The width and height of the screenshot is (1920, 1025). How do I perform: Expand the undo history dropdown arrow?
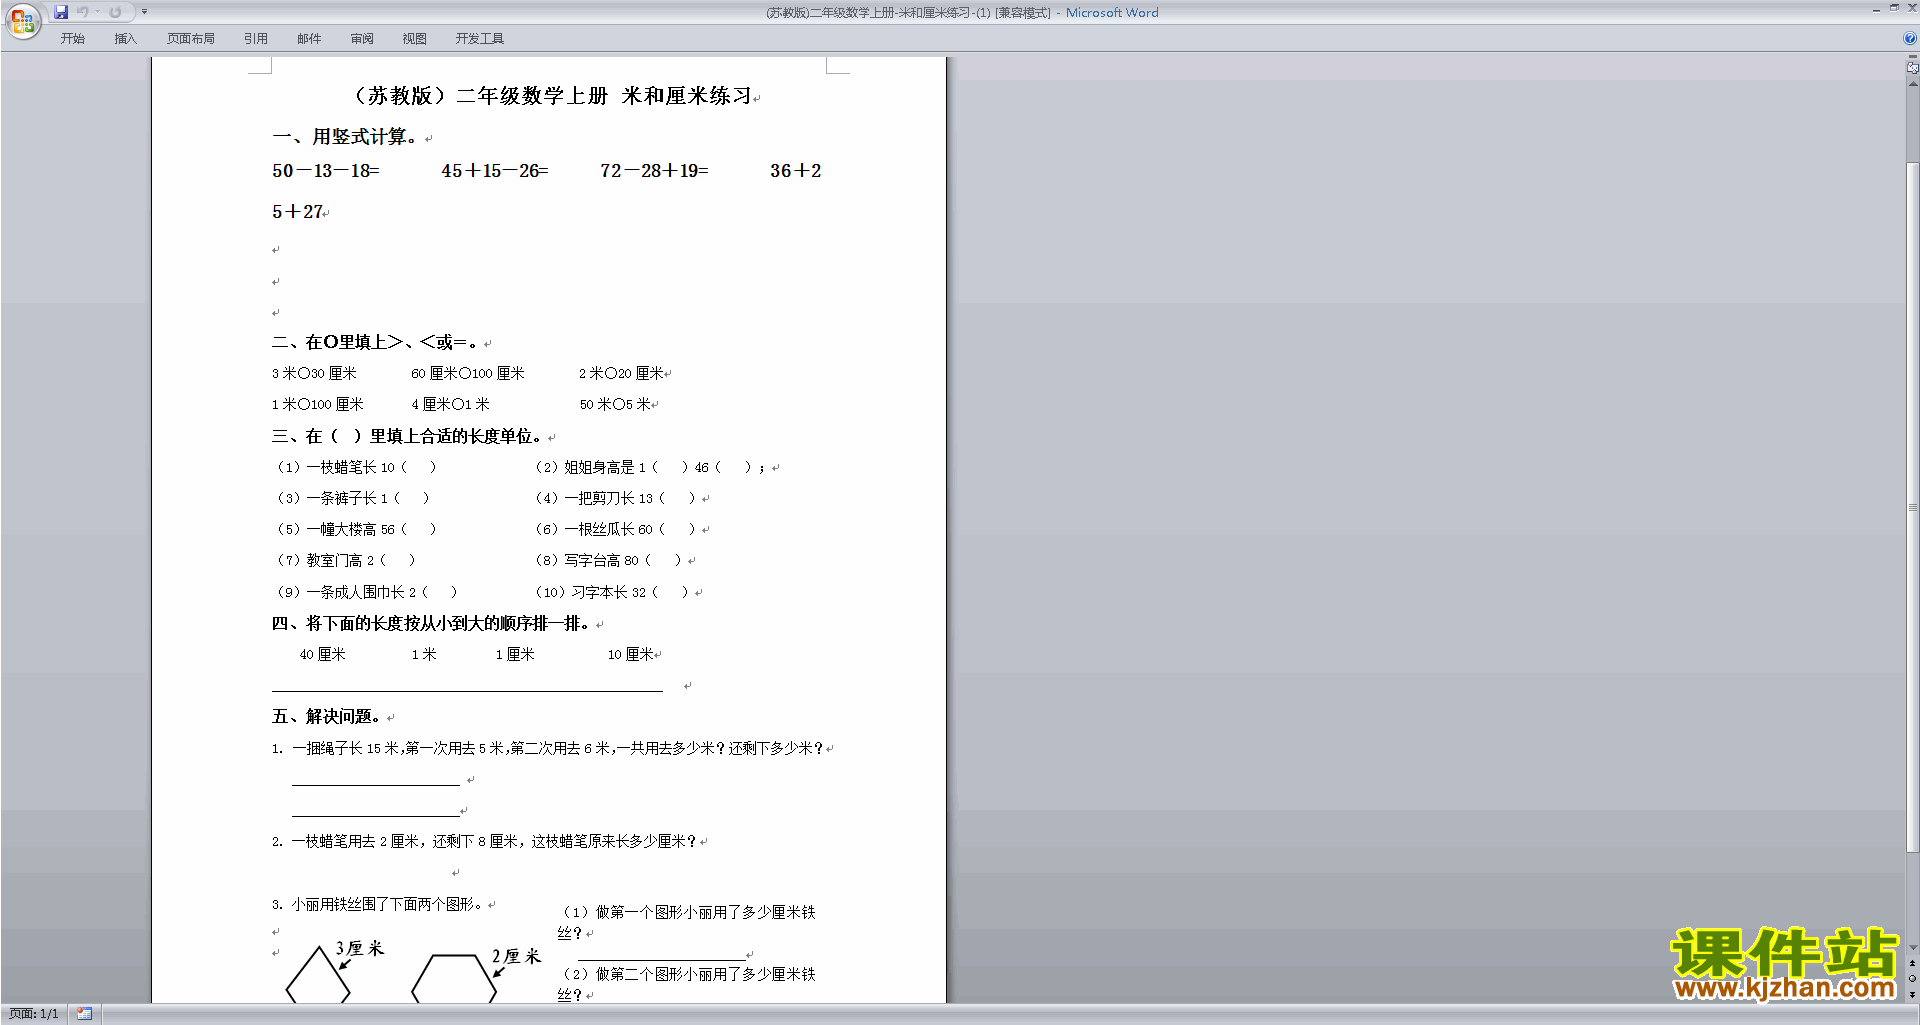[x=97, y=12]
